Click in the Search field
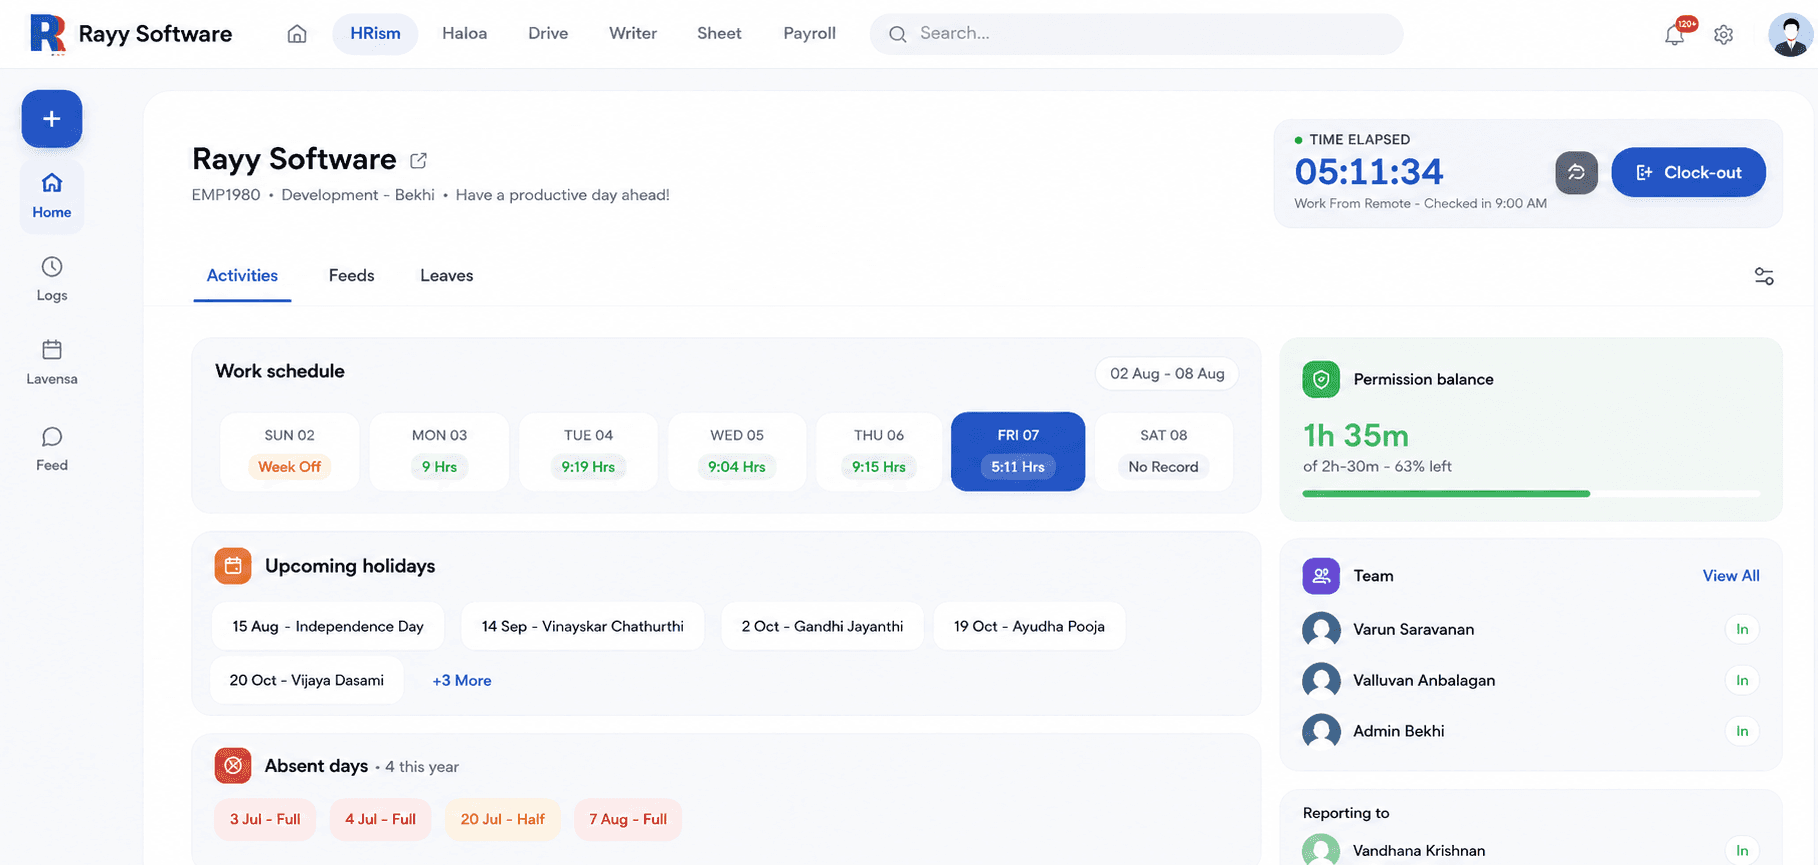 coord(1136,34)
